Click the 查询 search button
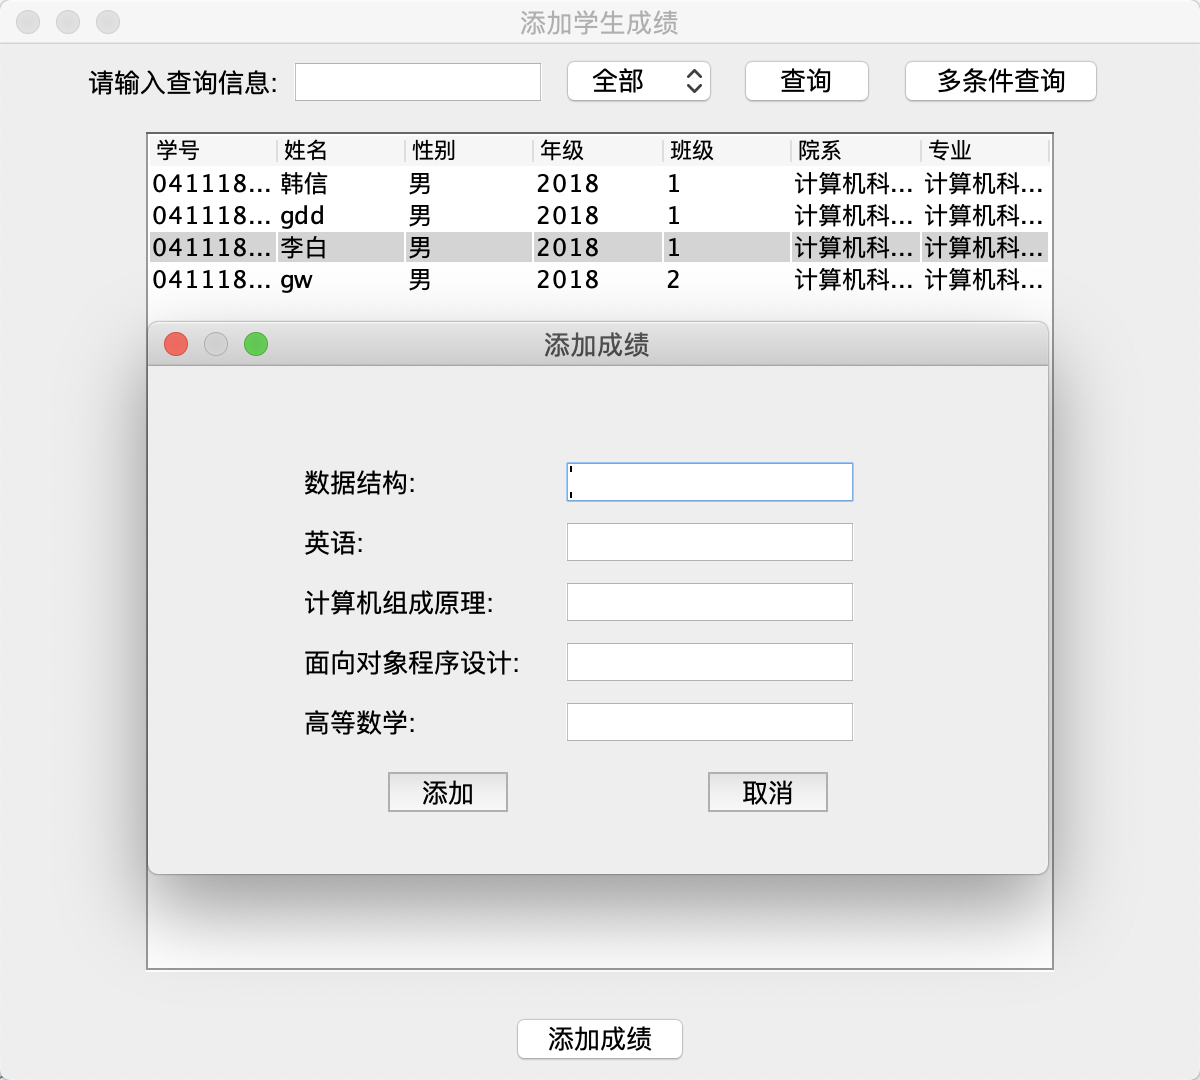1200x1080 pixels. pyautogui.click(x=806, y=81)
